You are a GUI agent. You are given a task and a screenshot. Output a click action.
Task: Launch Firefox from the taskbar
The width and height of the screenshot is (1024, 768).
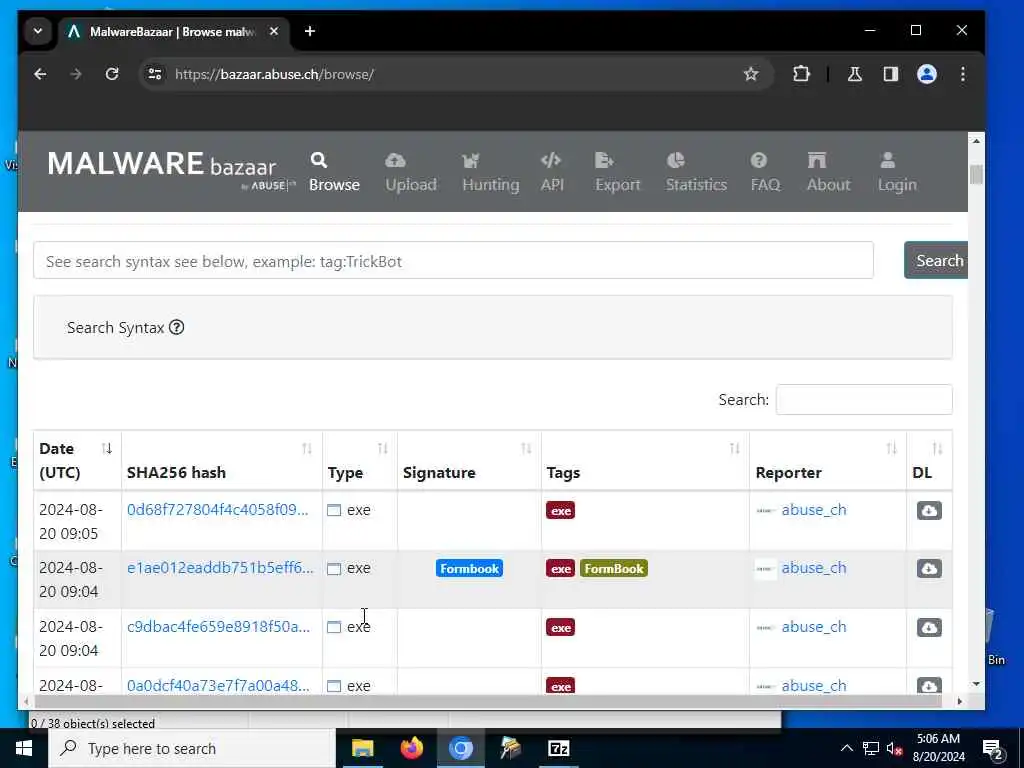click(x=411, y=748)
